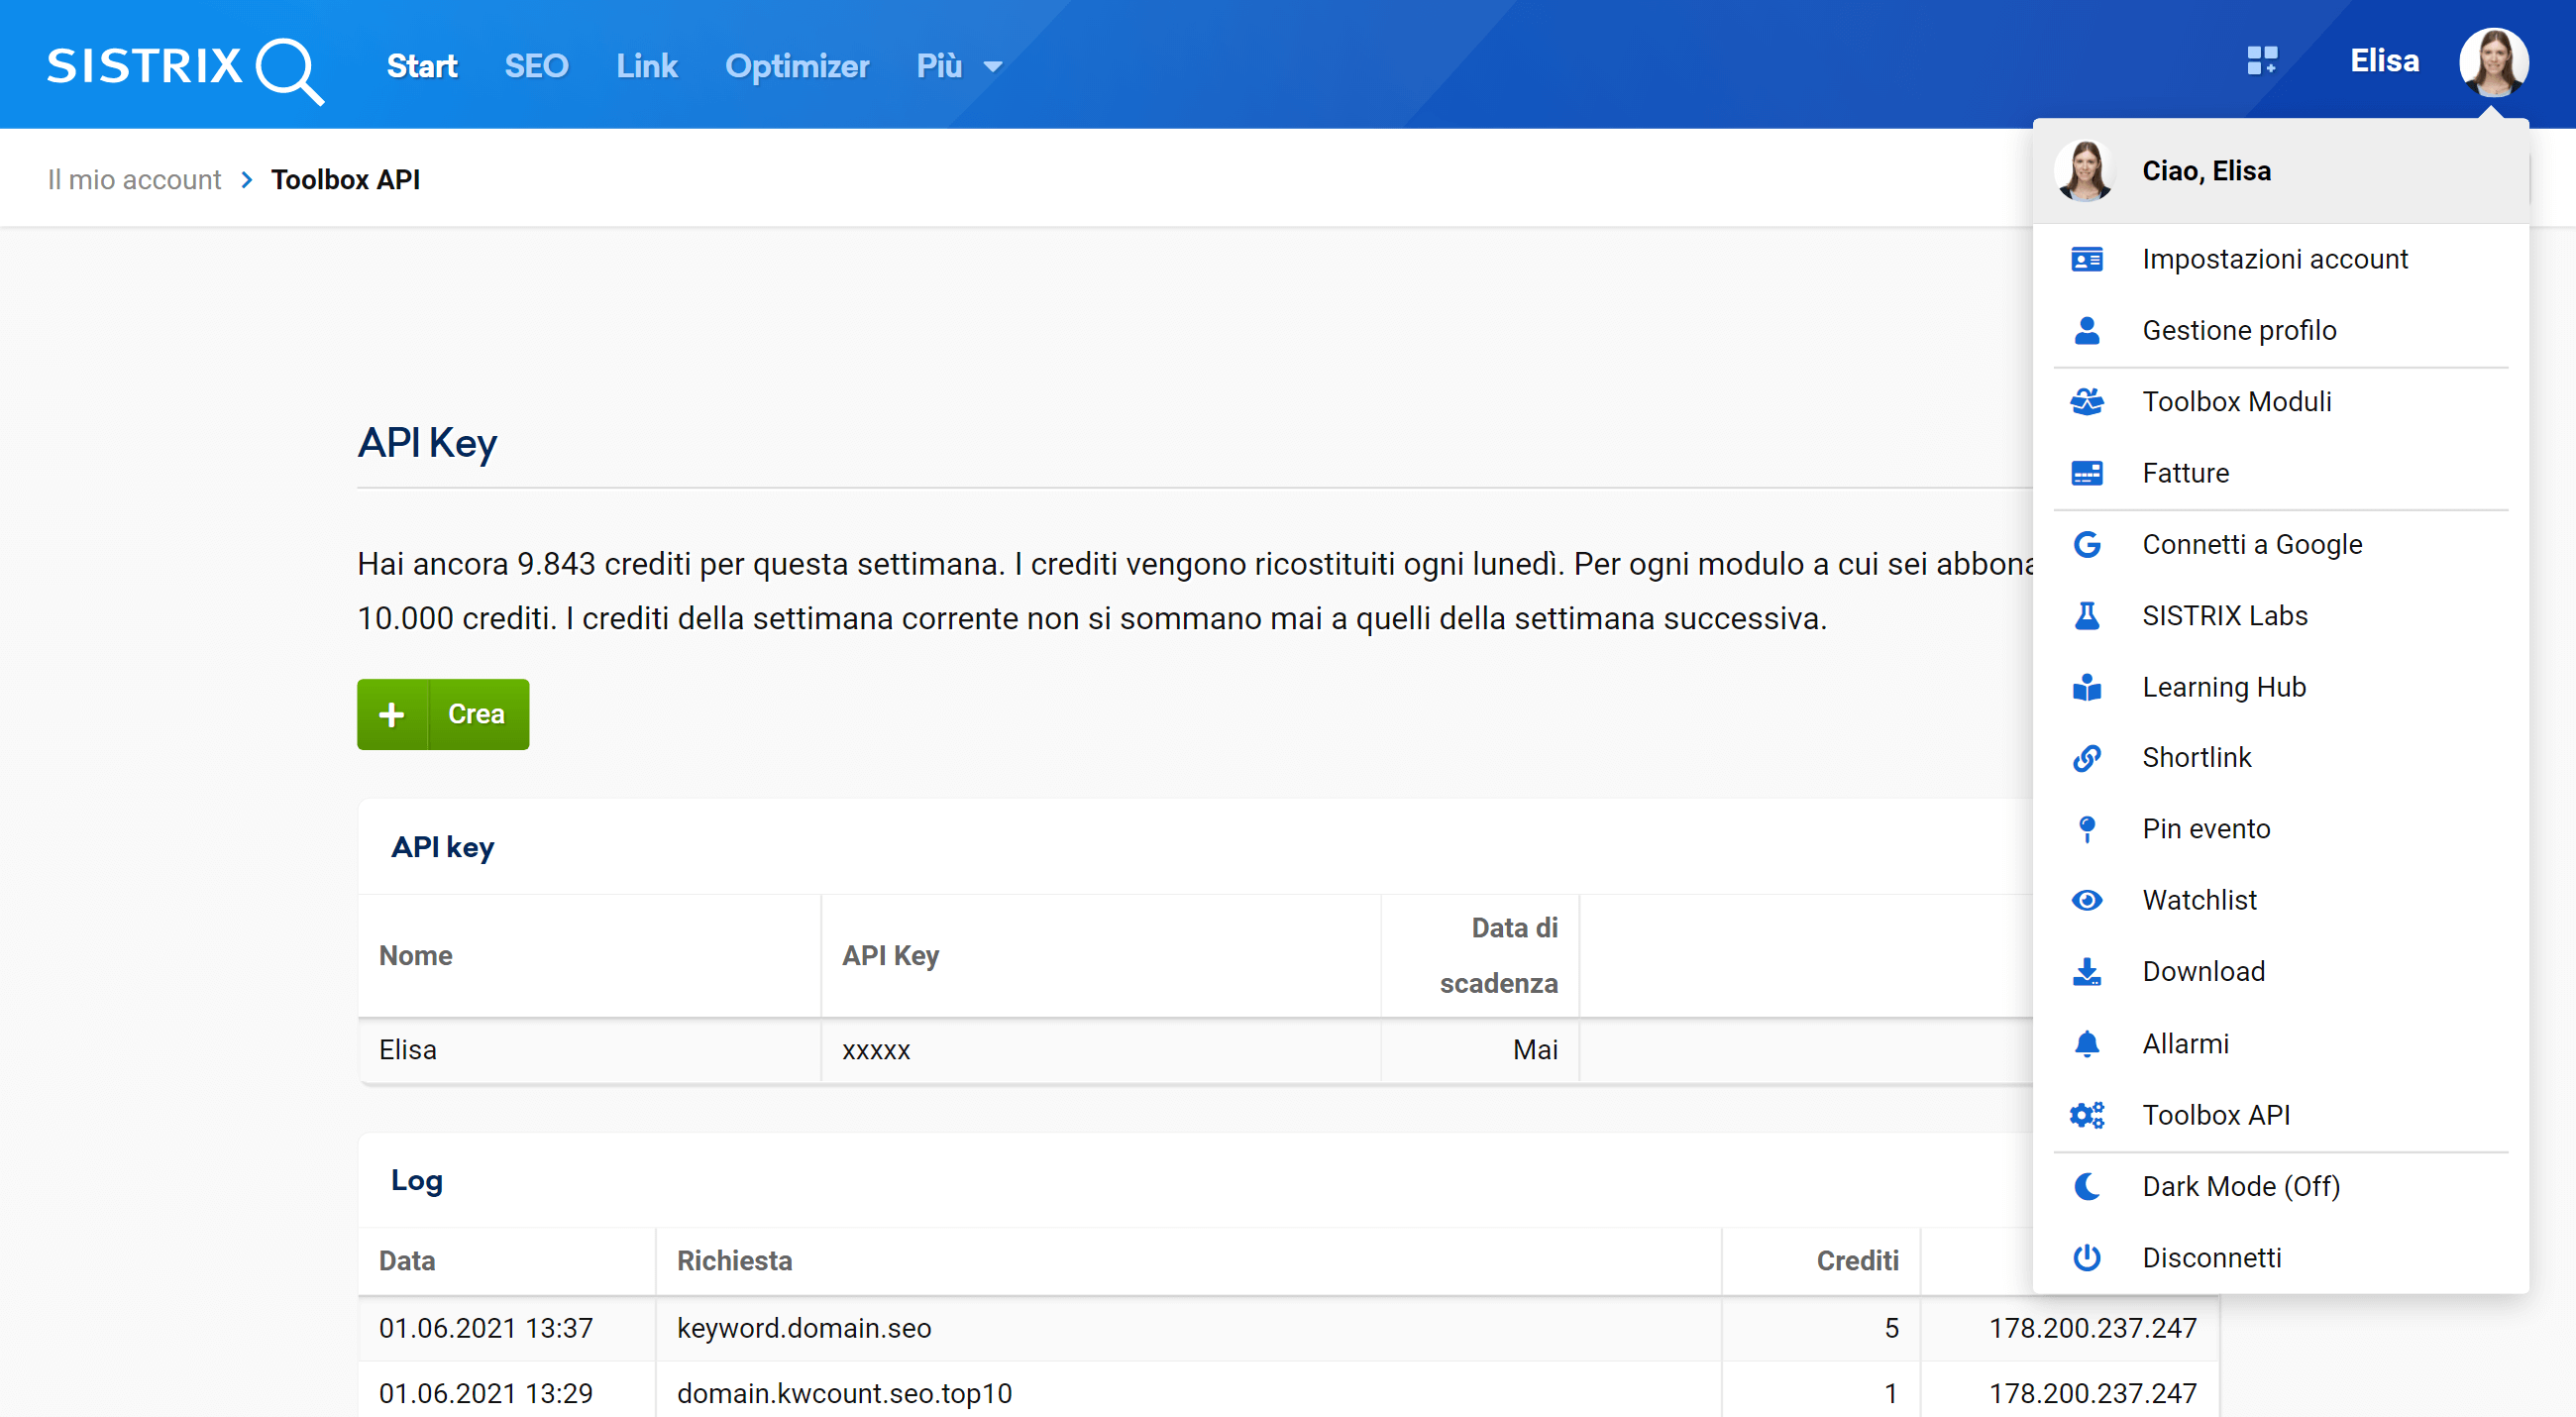Open the SEO navigation tab
Image resolution: width=2576 pixels, height=1417 pixels.
pos(536,66)
